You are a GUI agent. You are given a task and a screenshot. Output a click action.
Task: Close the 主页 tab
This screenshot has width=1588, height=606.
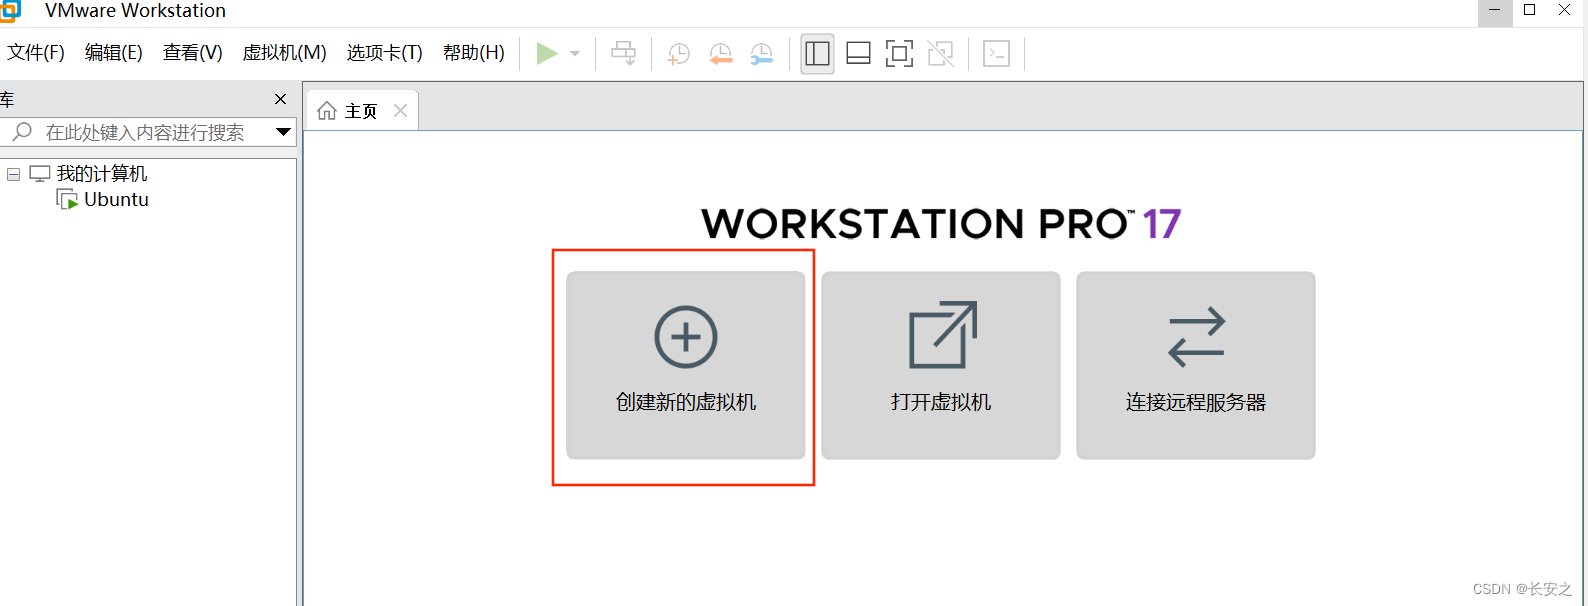pyautogui.click(x=400, y=111)
